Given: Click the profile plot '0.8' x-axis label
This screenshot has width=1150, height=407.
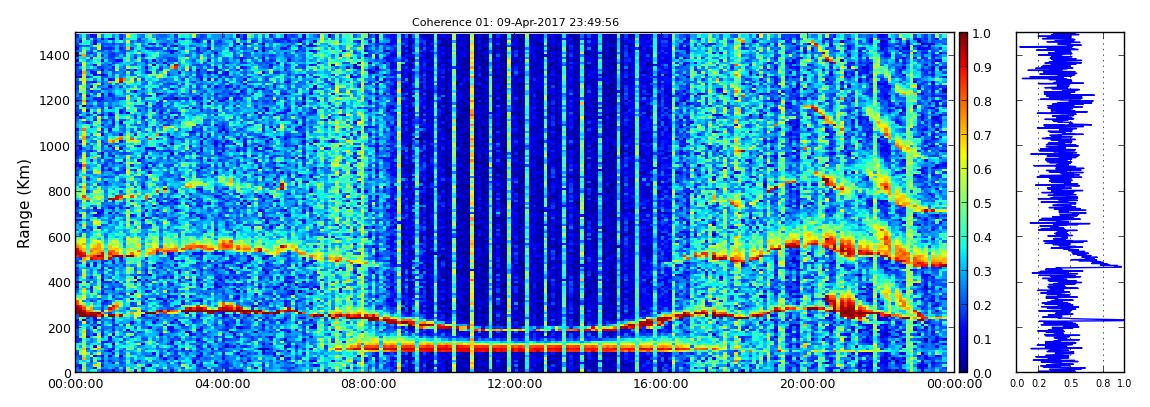Looking at the screenshot, I should (1104, 384).
